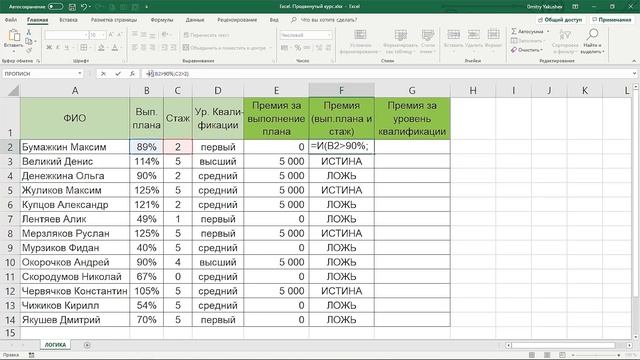This screenshot has width=640, height=360.
Task: Toggle Underline (Ч) formatting
Action: (67, 48)
